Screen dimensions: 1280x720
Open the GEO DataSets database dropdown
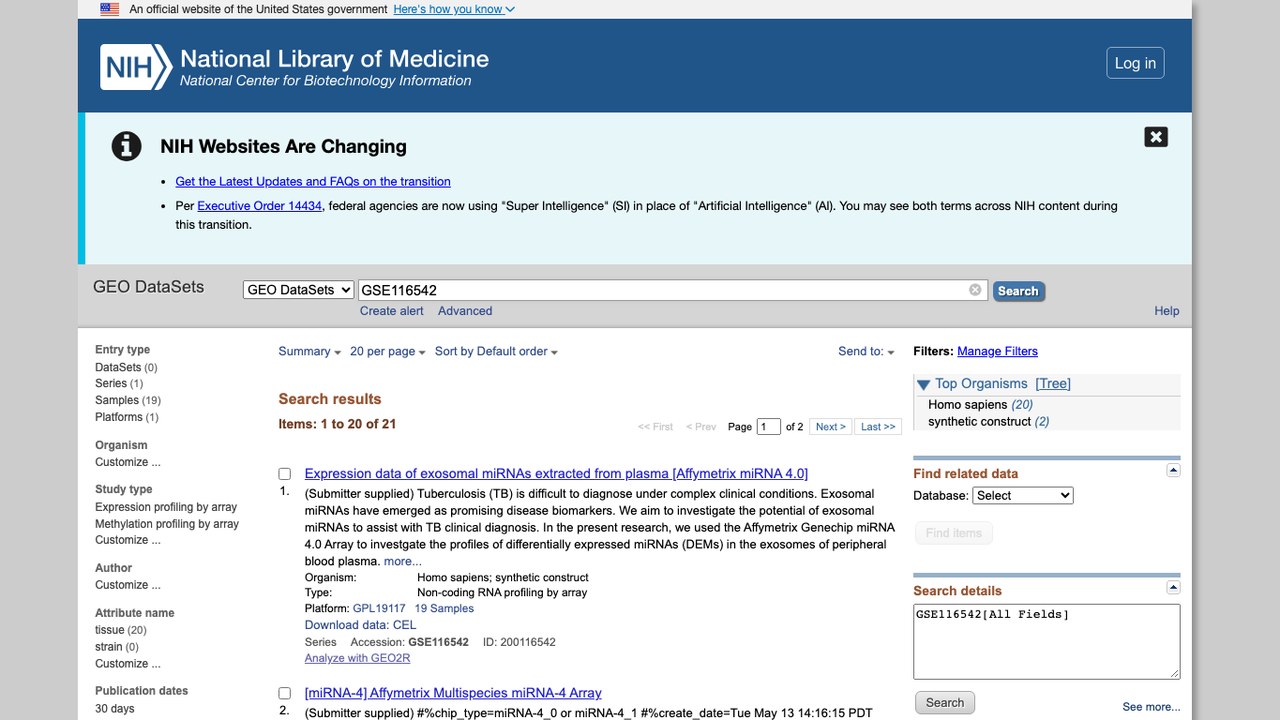(x=299, y=290)
